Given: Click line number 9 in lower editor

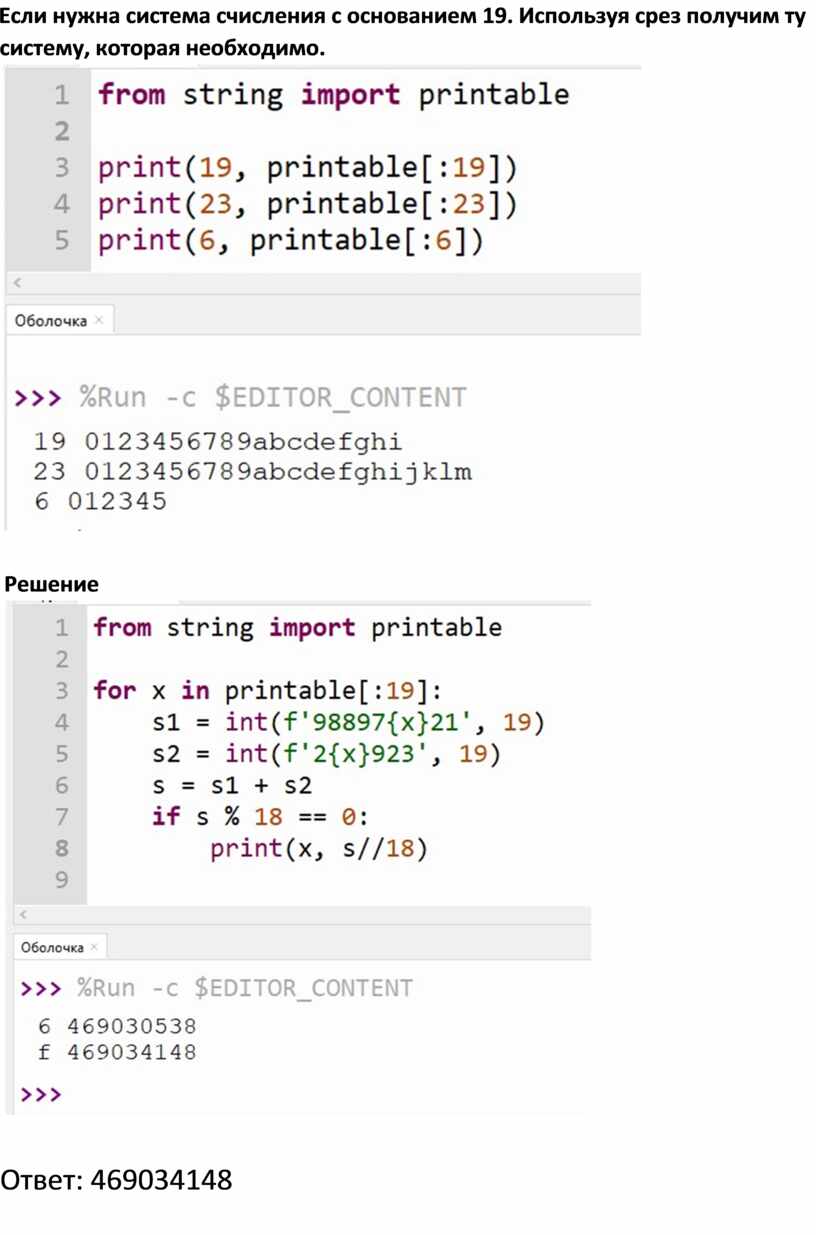Looking at the screenshot, I should 61,880.
